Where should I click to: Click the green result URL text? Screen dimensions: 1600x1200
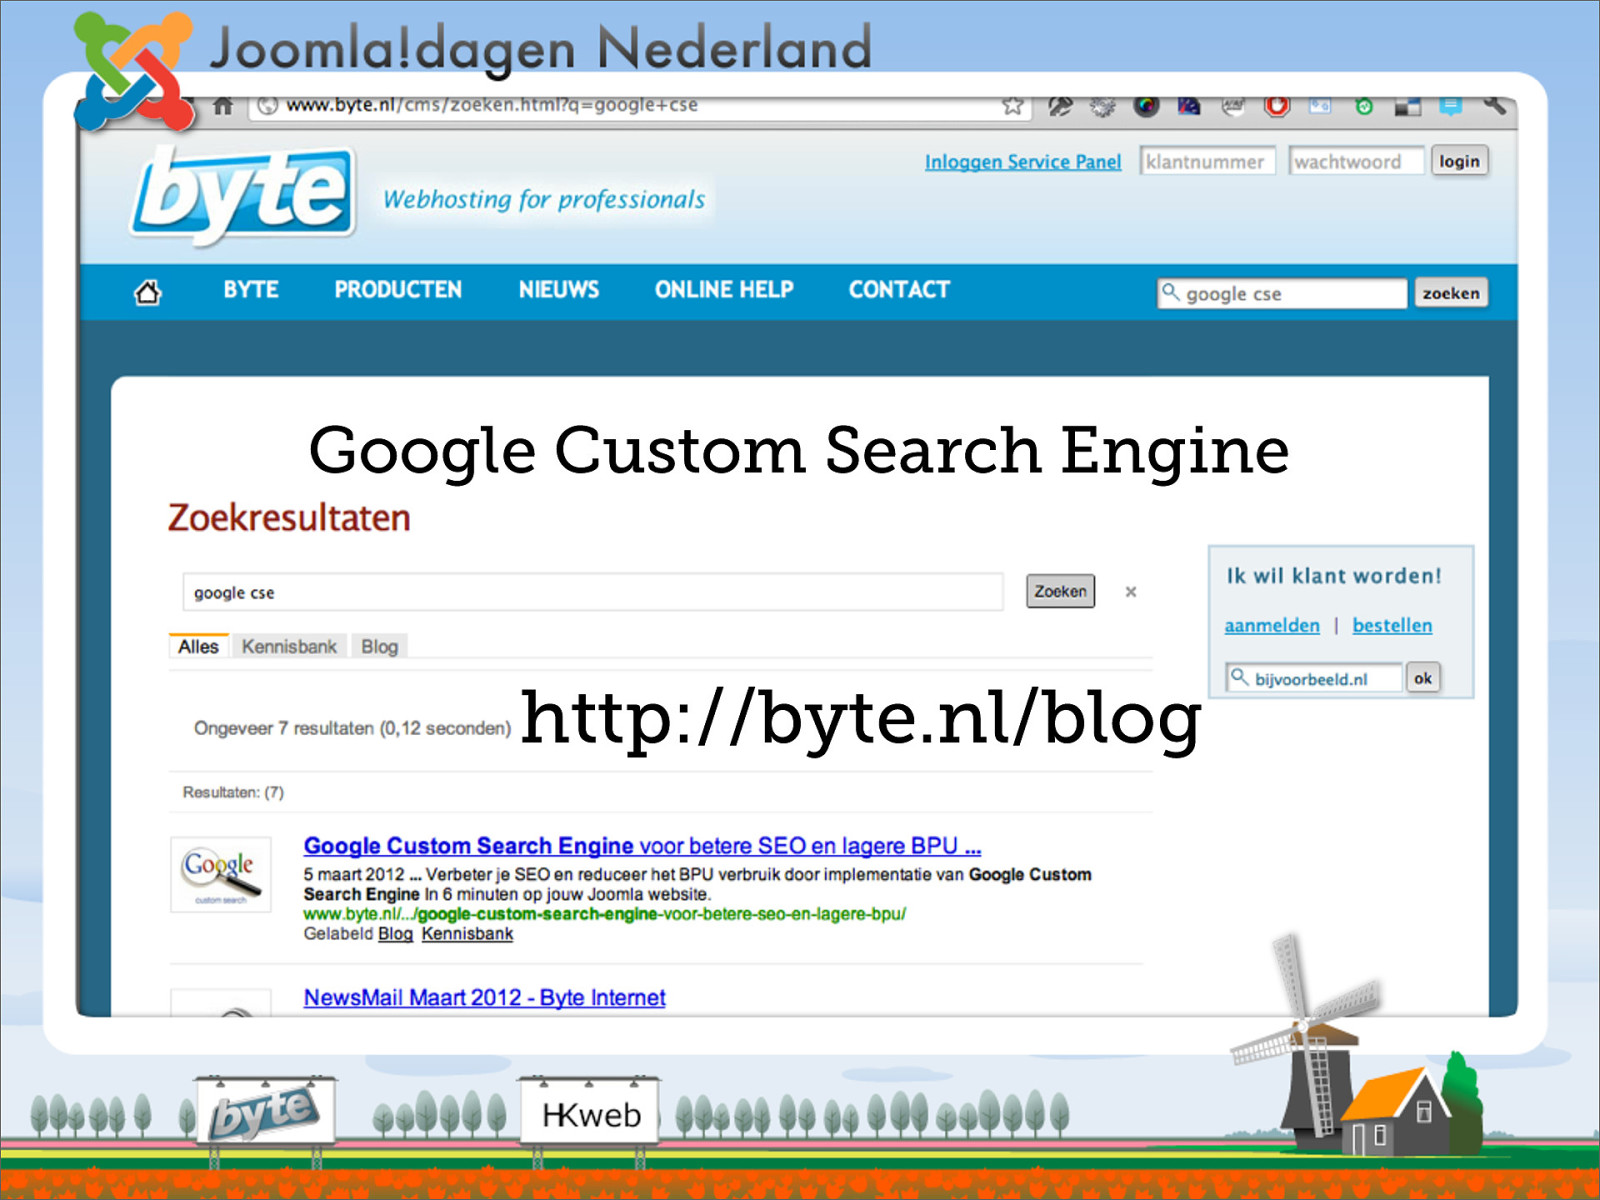[604, 914]
